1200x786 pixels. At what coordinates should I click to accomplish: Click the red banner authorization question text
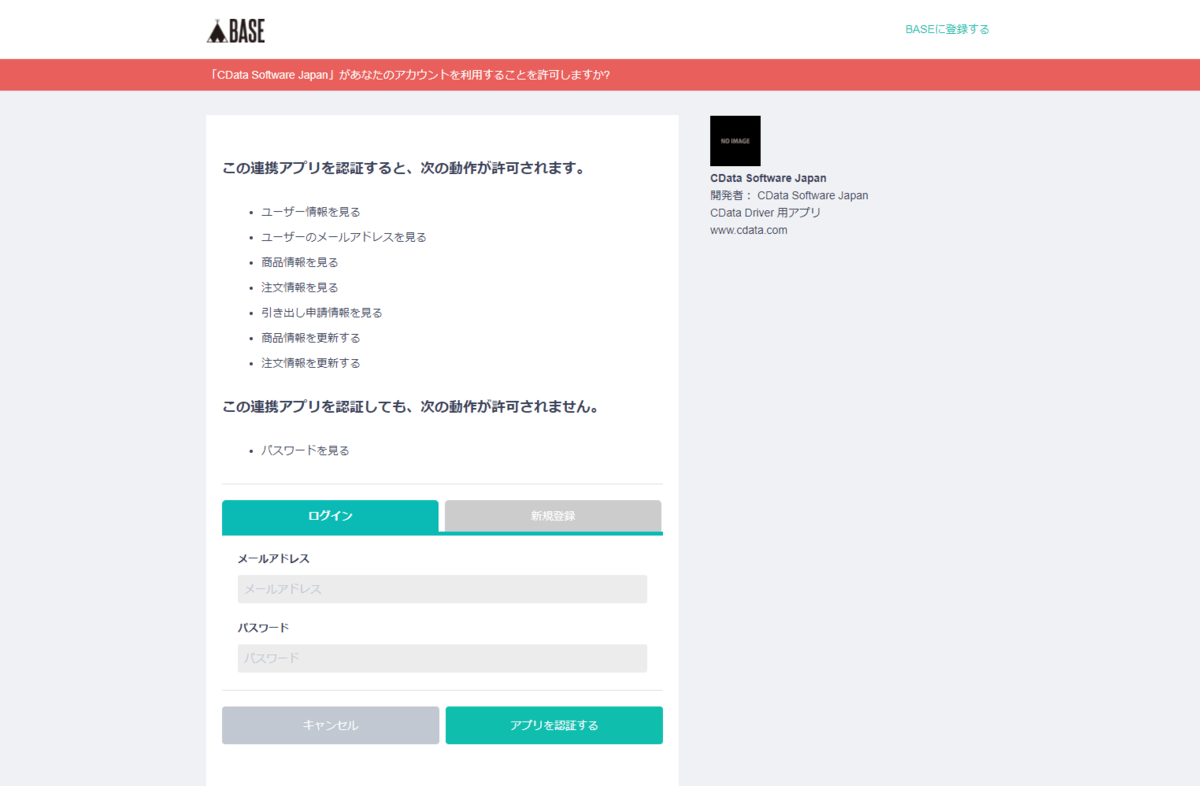pyautogui.click(x=410, y=75)
